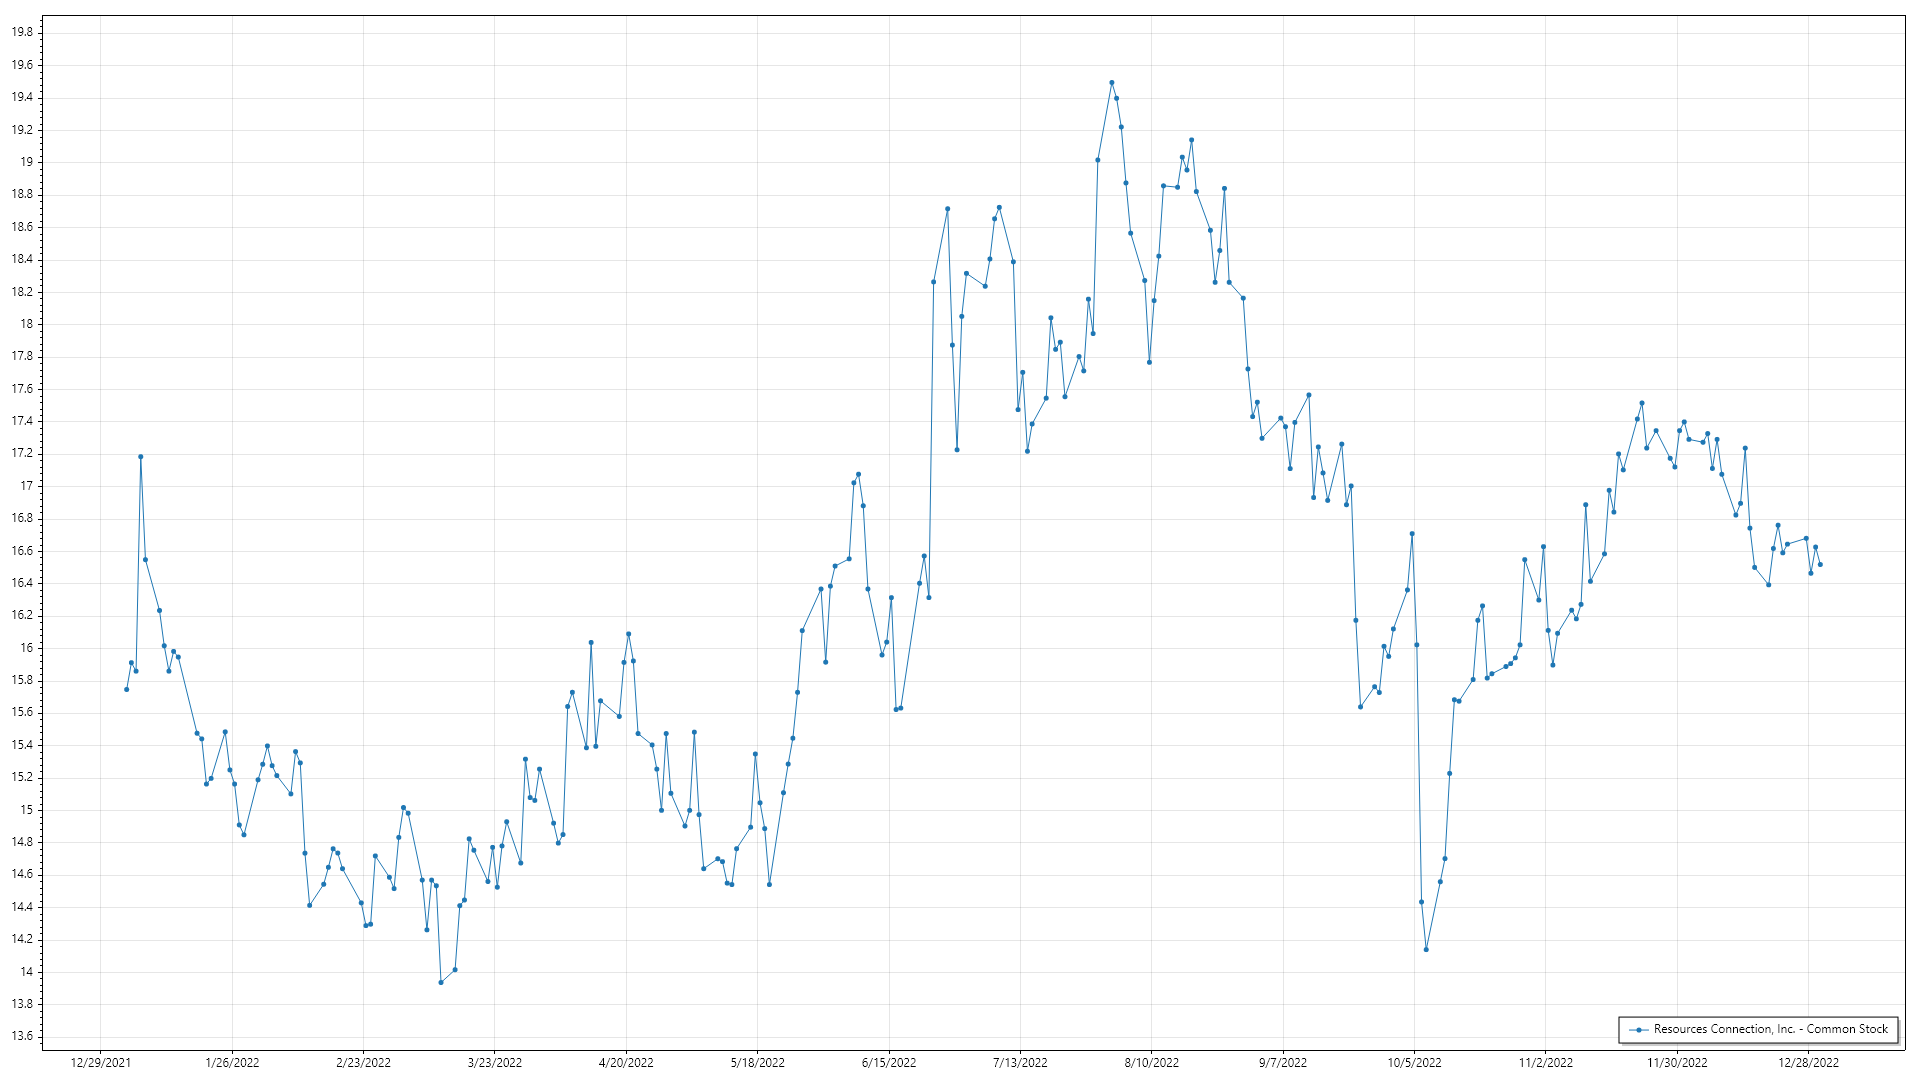The width and height of the screenshot is (1920, 1080).
Task: Click the January spike point at 17.2
Action: click(x=140, y=457)
